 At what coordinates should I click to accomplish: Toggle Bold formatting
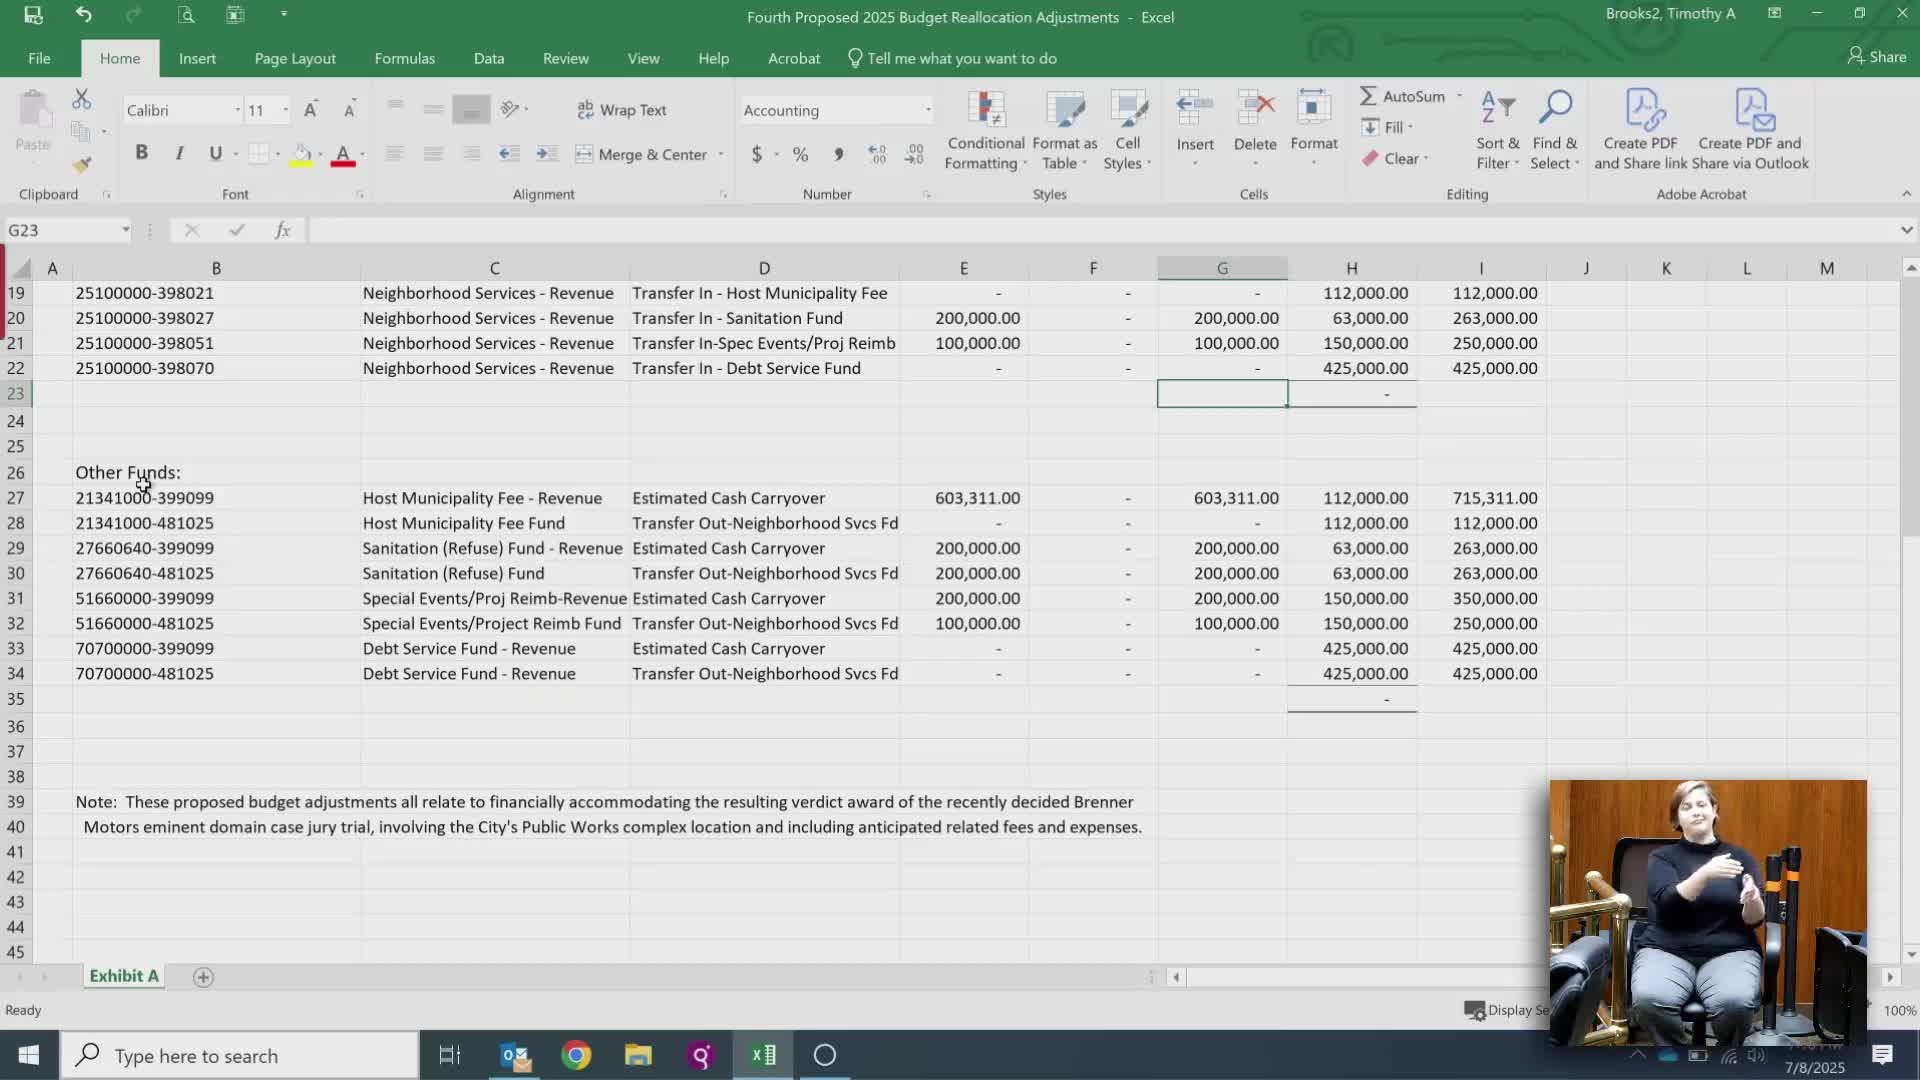(141, 153)
